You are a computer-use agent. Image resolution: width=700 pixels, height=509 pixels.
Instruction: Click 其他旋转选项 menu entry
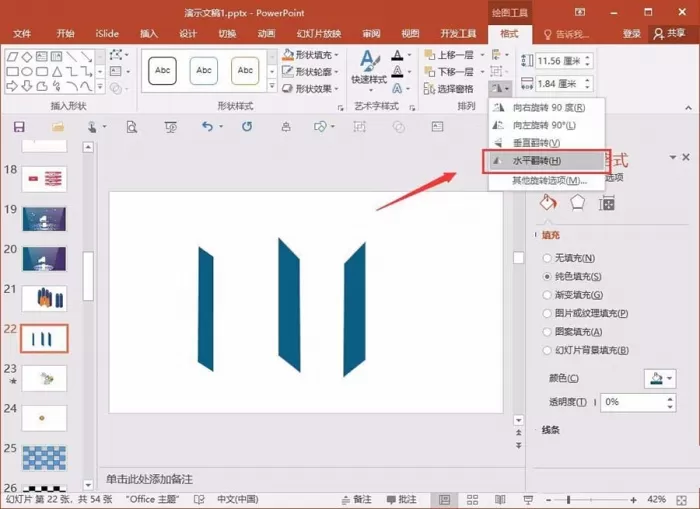point(549,181)
